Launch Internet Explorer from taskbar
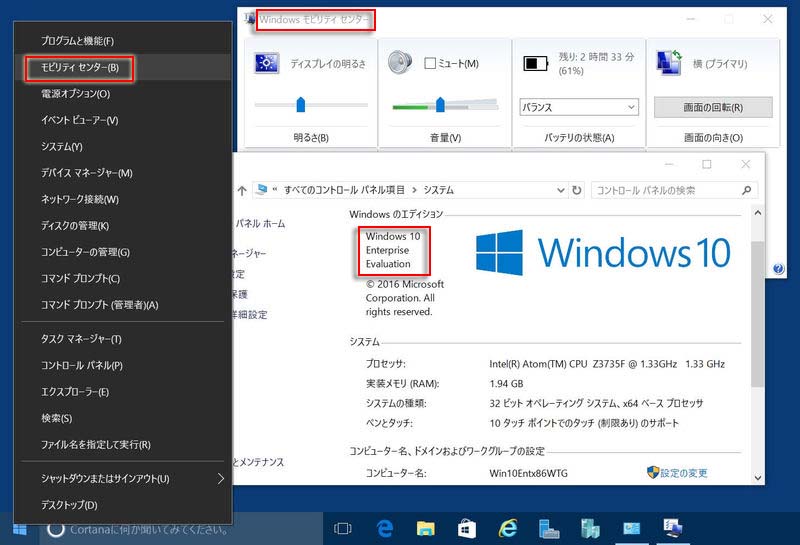Screen dimensions: 800x545 coord(508,529)
